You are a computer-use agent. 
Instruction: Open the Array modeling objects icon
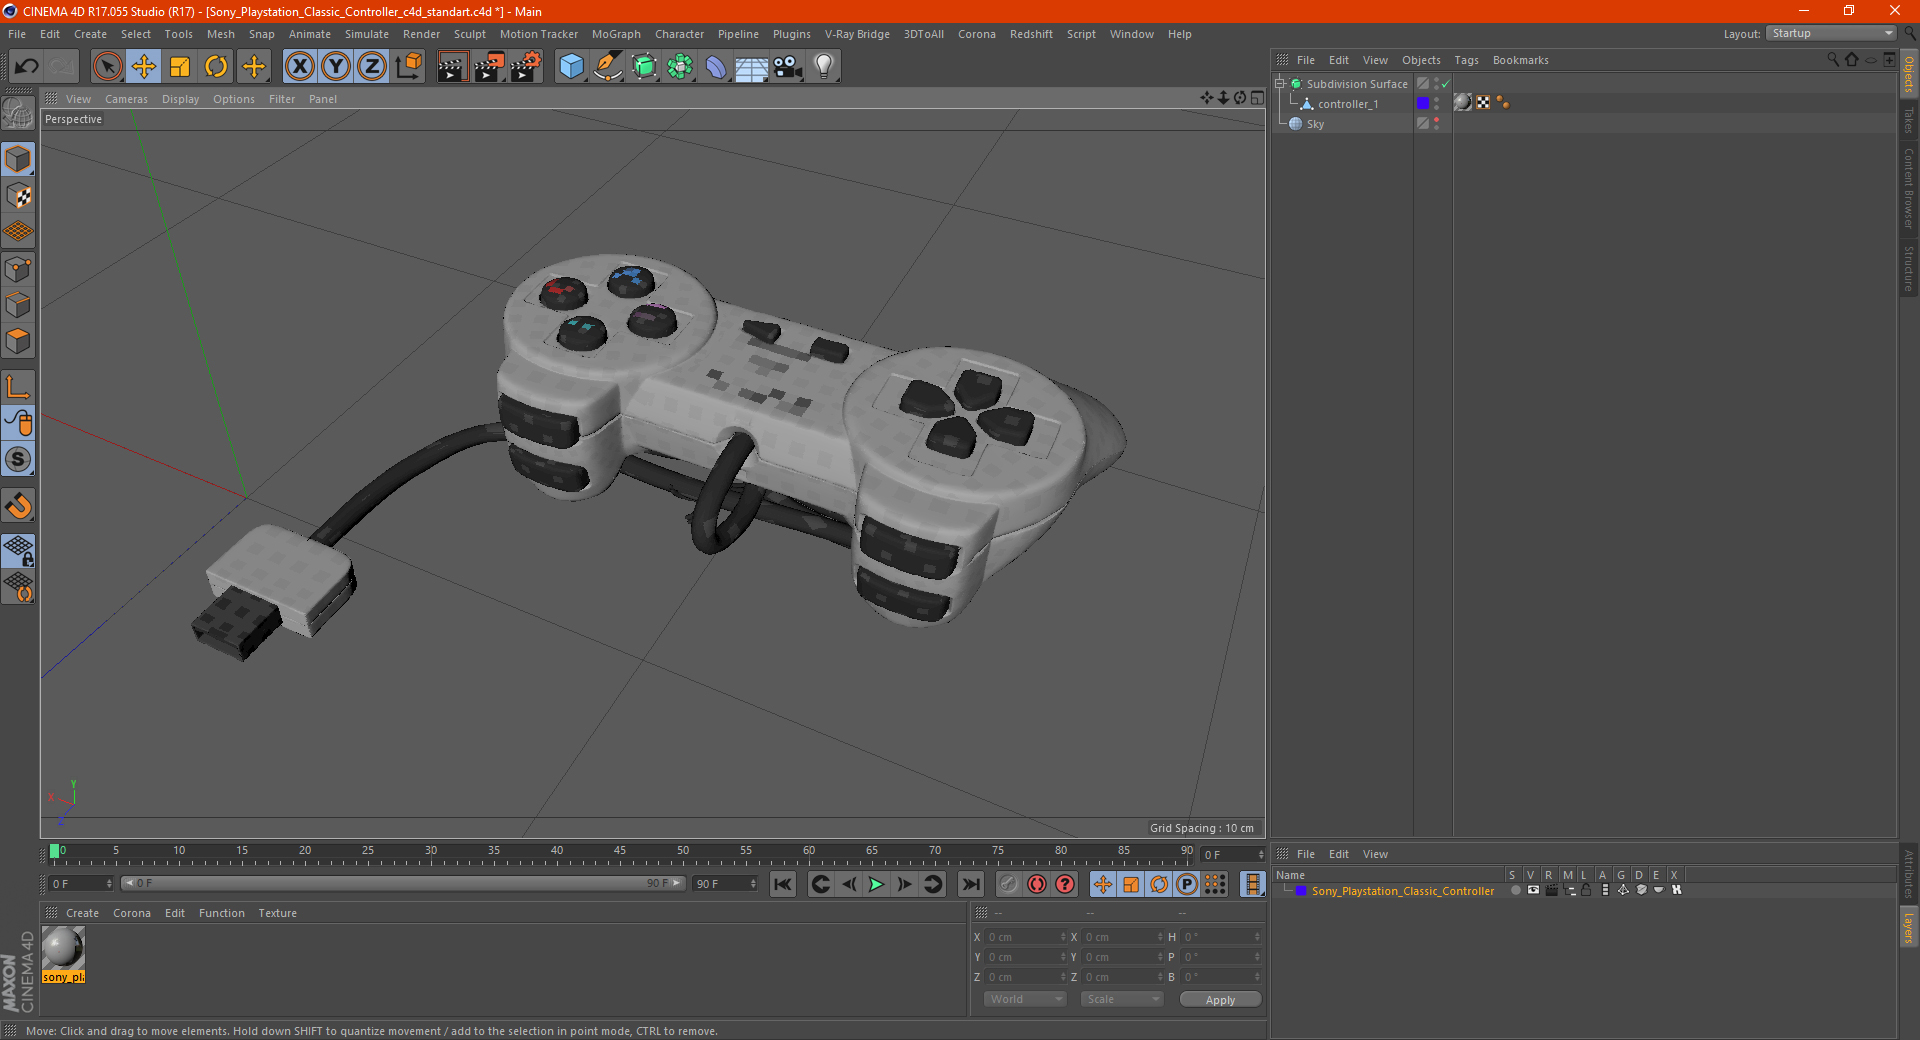[680, 67]
